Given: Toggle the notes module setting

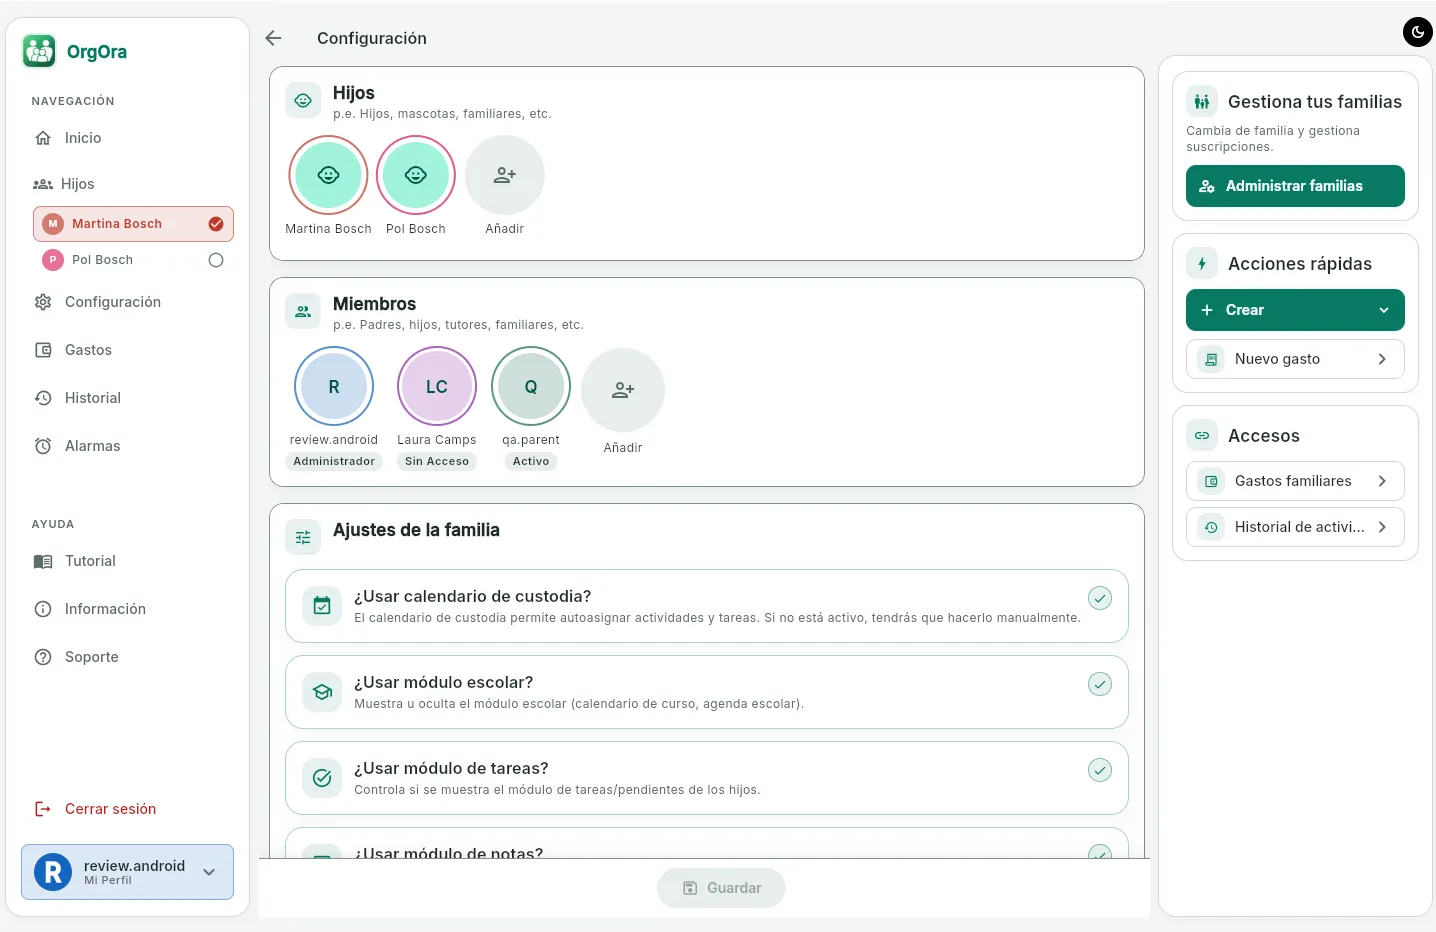Looking at the screenshot, I should pyautogui.click(x=1100, y=852).
